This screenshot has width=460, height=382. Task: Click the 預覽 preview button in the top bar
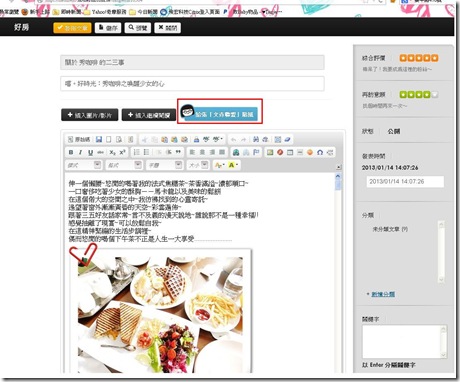[x=138, y=28]
